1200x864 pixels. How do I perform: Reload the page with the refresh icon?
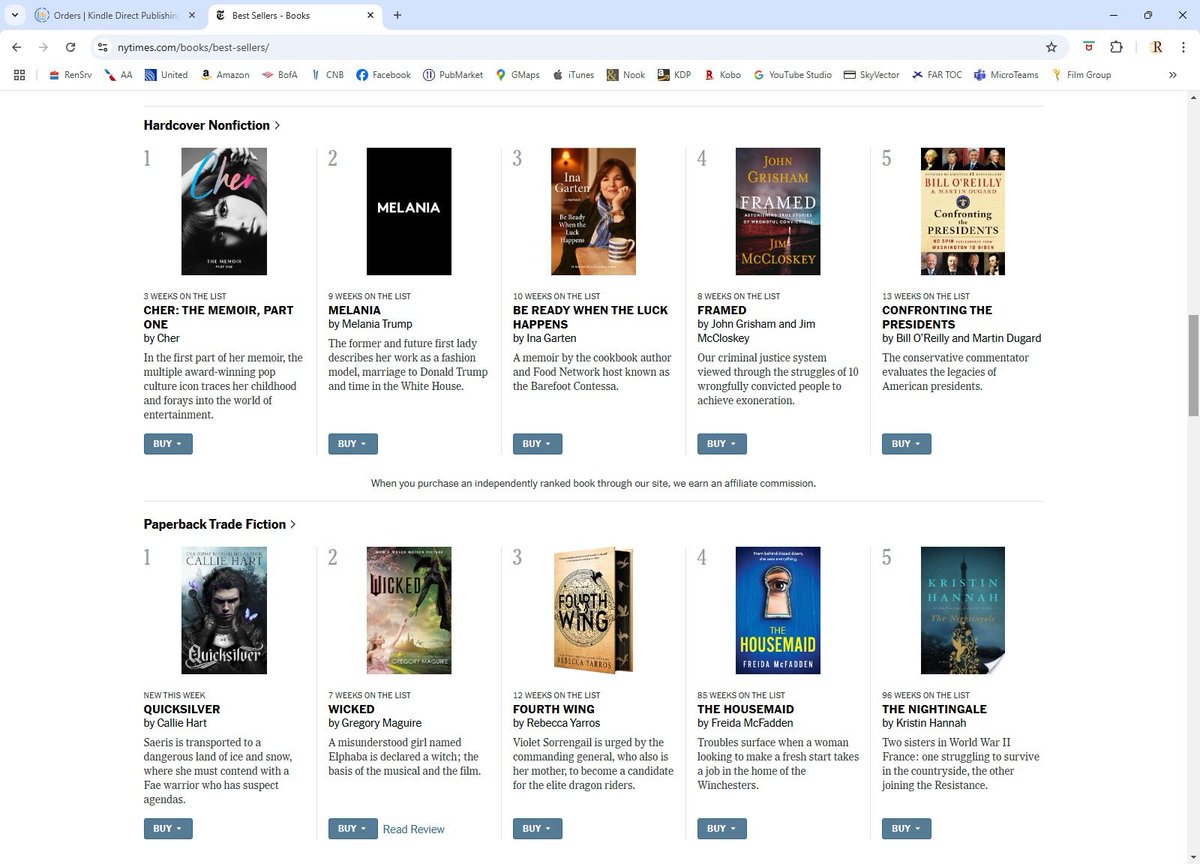tap(70, 47)
